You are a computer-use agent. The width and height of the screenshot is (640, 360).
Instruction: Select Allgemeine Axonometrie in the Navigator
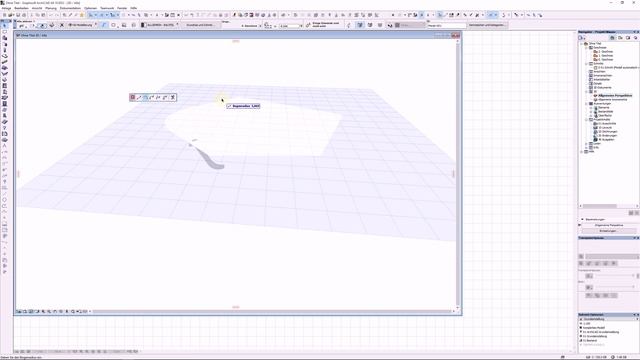point(611,100)
